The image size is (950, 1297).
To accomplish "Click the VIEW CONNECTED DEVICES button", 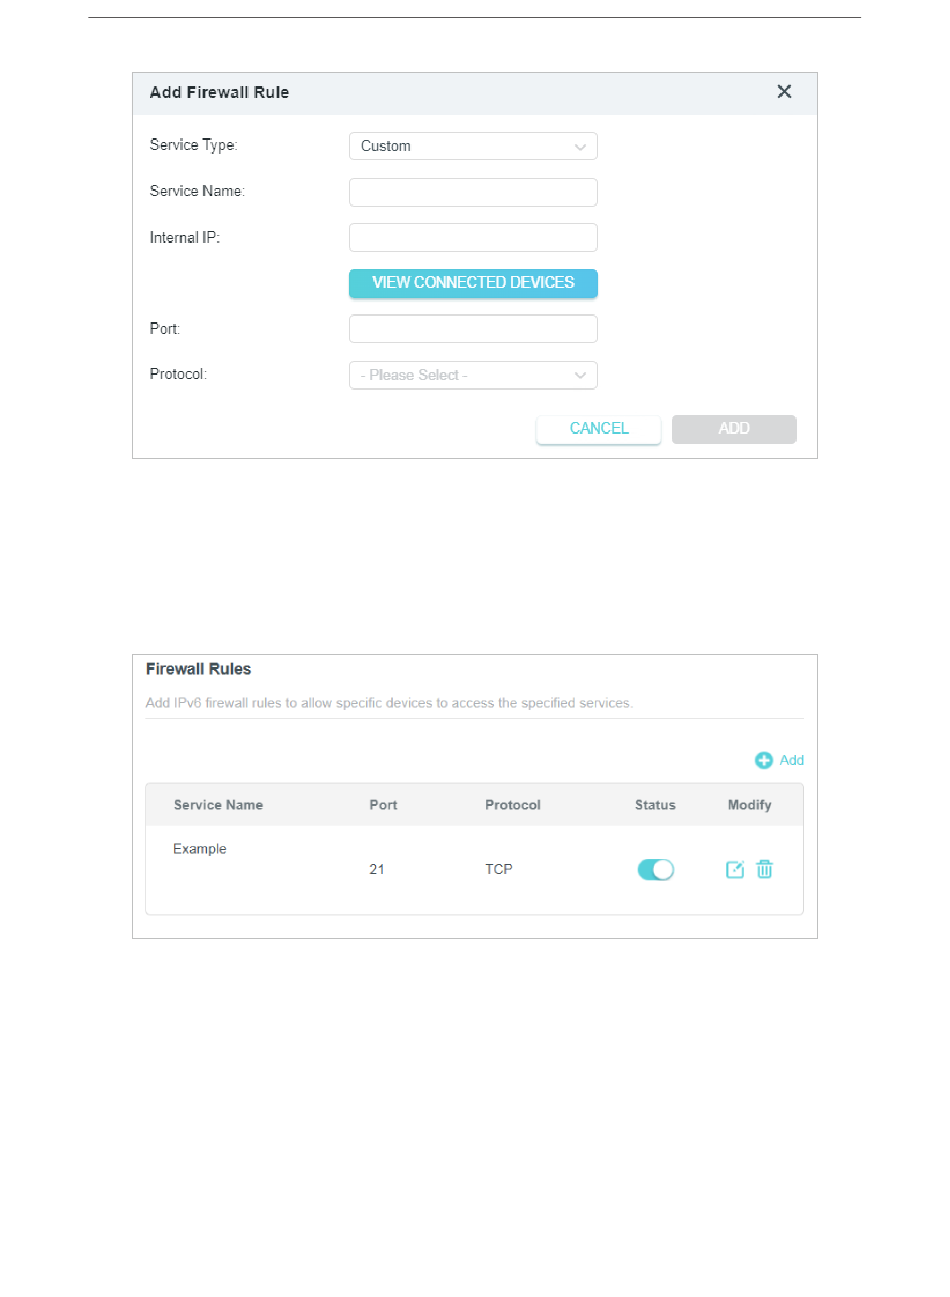I will coord(473,283).
